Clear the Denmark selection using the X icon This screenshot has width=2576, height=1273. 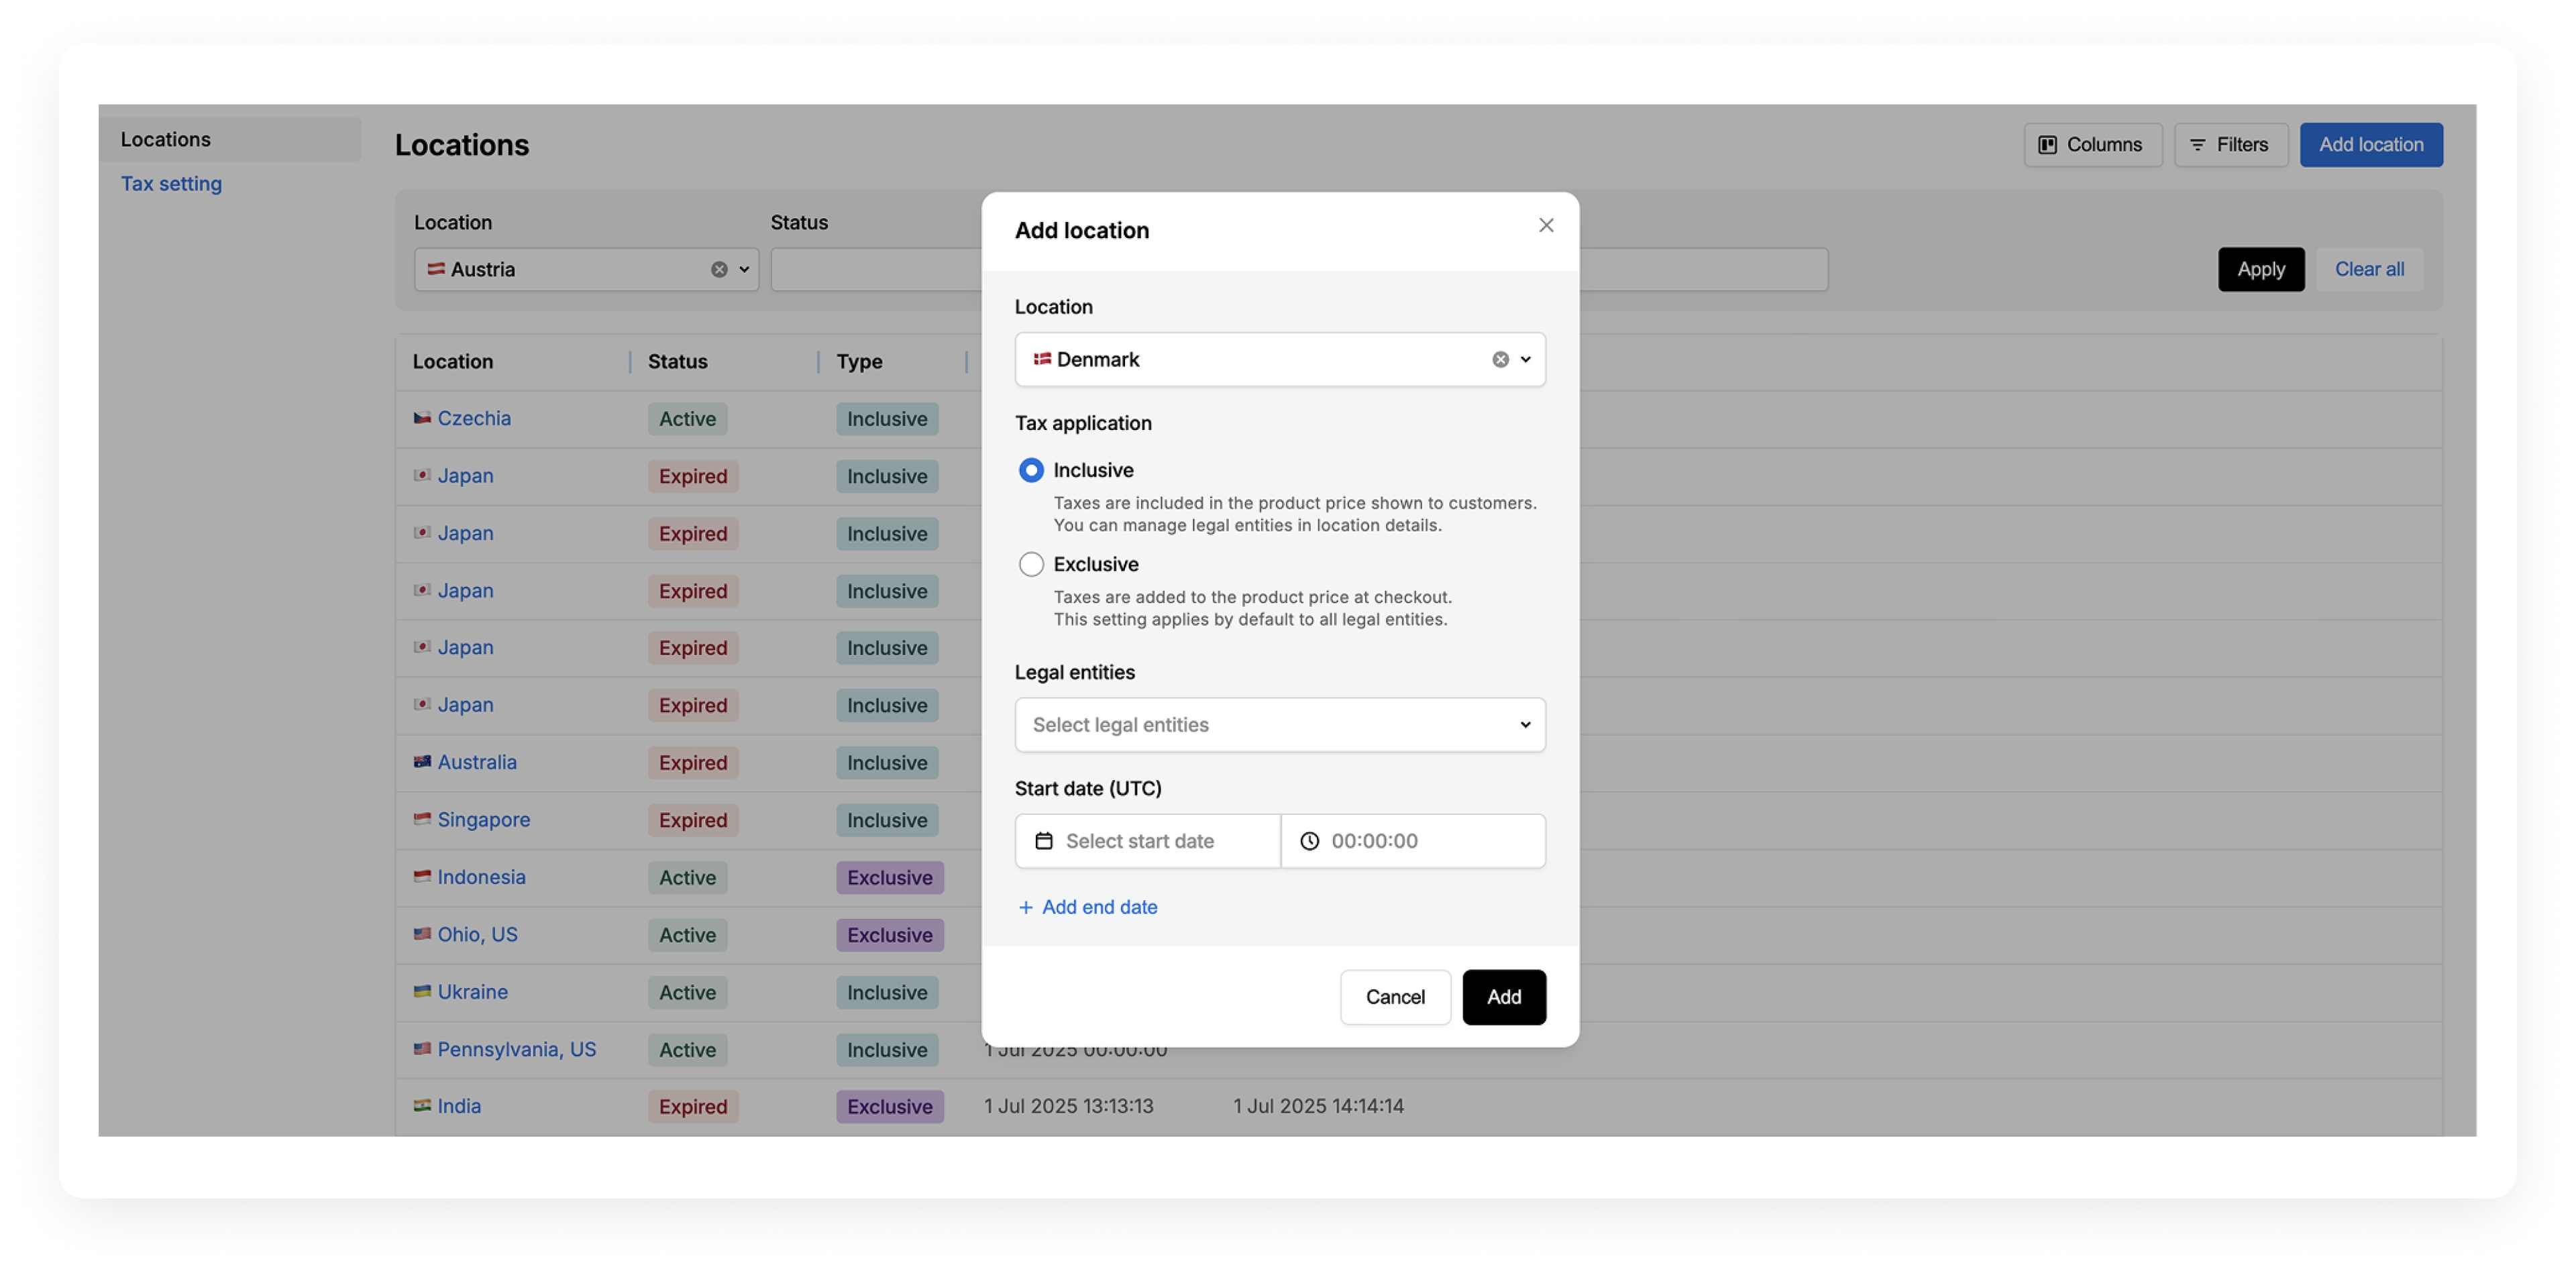(1499, 359)
